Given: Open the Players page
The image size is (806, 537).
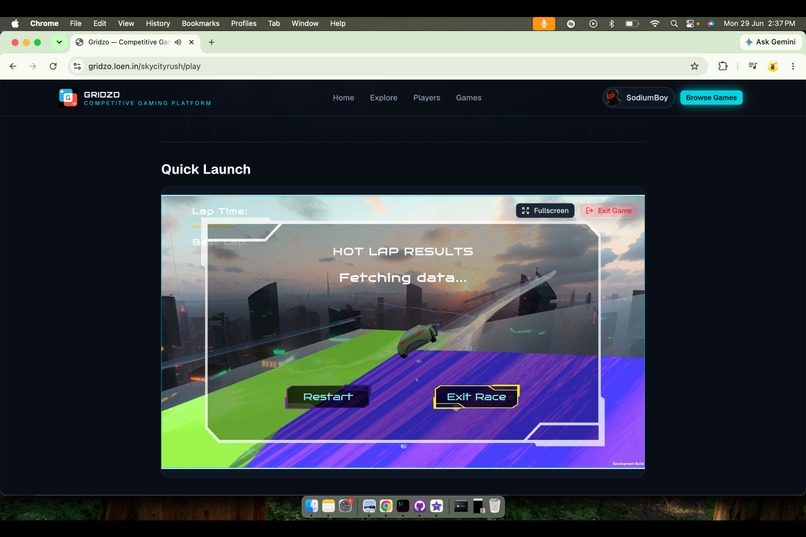Looking at the screenshot, I should pos(427,98).
